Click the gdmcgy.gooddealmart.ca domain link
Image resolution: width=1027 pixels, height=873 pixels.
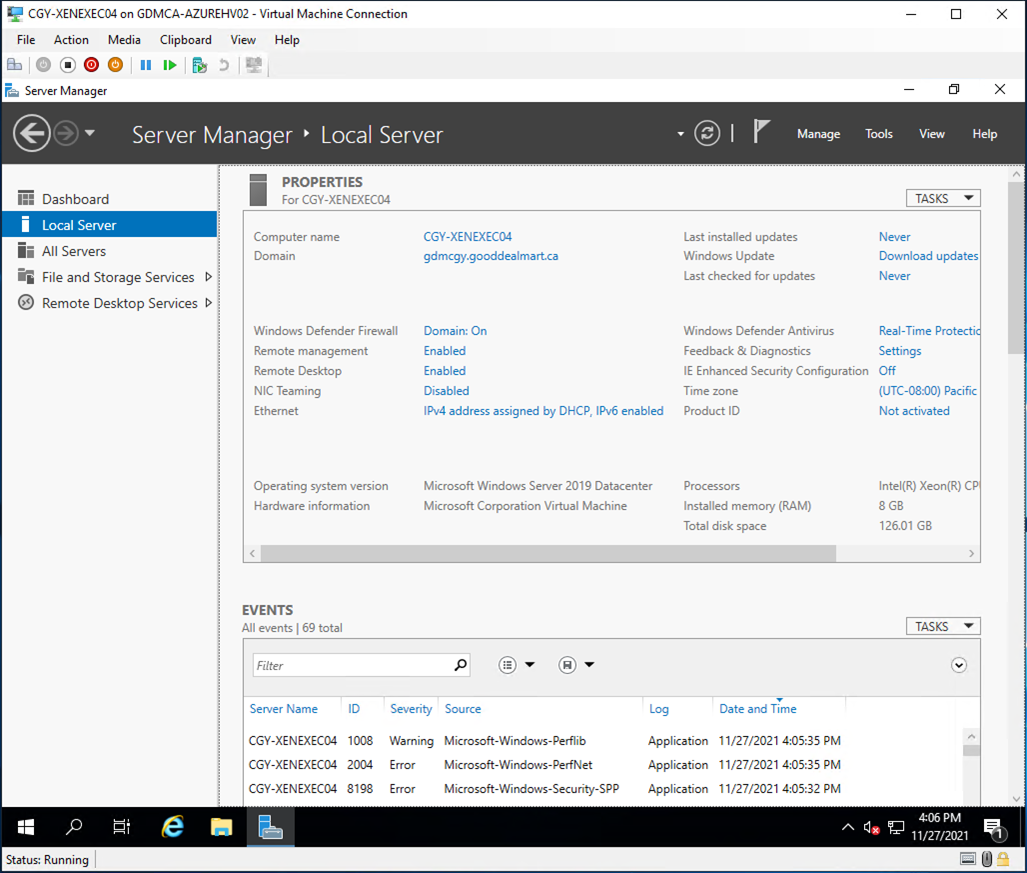pos(491,256)
